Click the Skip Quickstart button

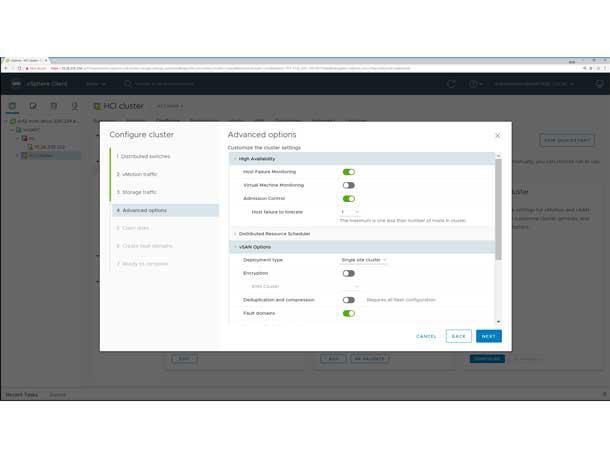[x=567, y=140]
